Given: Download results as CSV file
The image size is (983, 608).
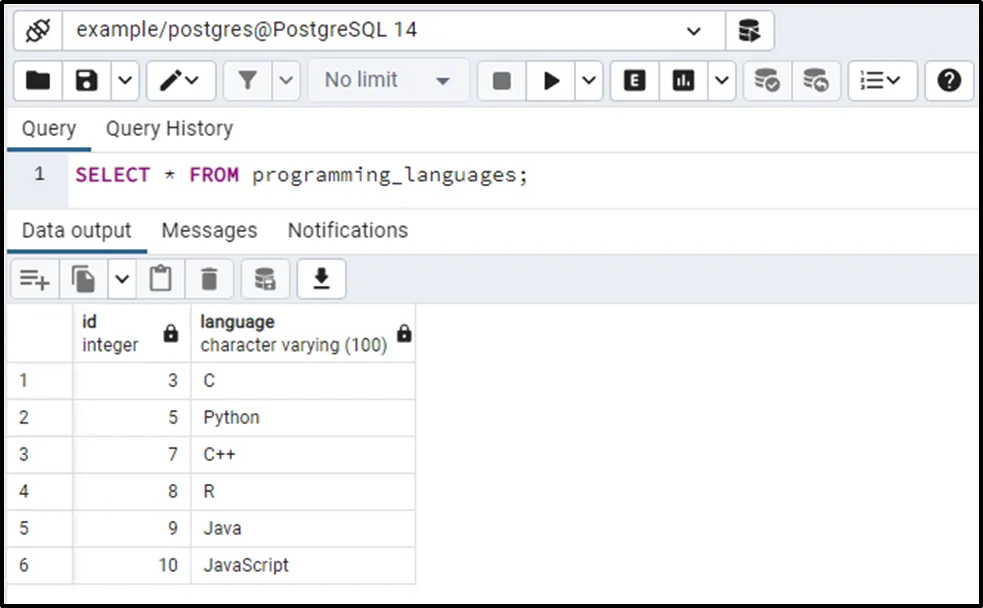Looking at the screenshot, I should tap(321, 279).
